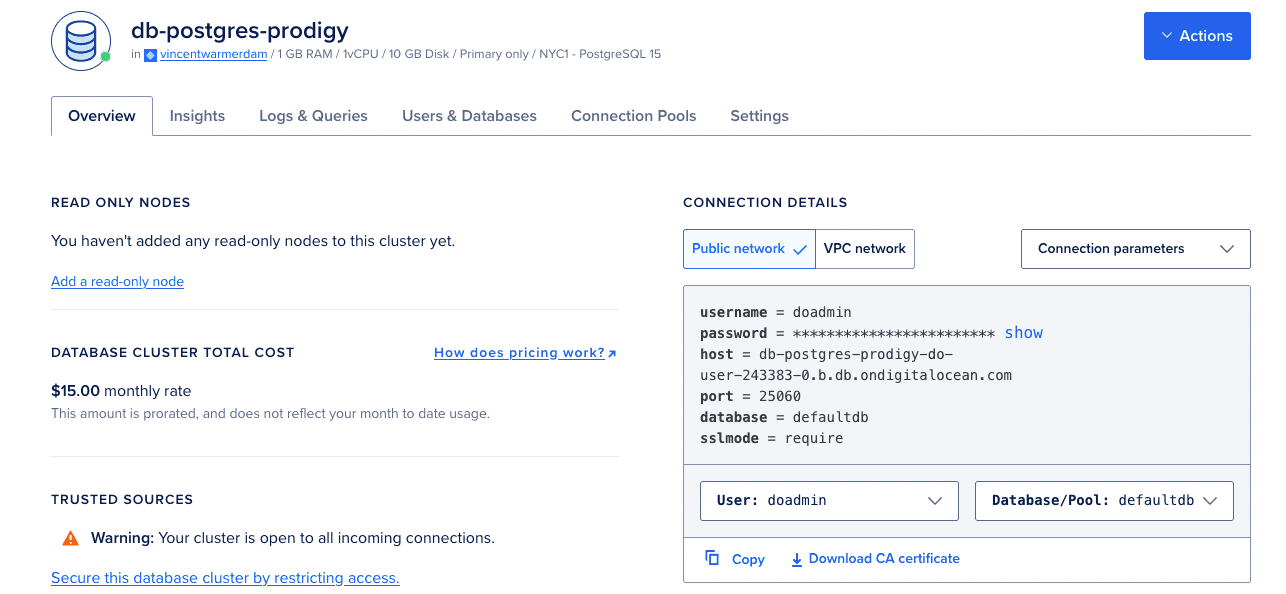1286x594 pixels.
Task: Click Secure this database cluster link
Action: click(x=224, y=578)
